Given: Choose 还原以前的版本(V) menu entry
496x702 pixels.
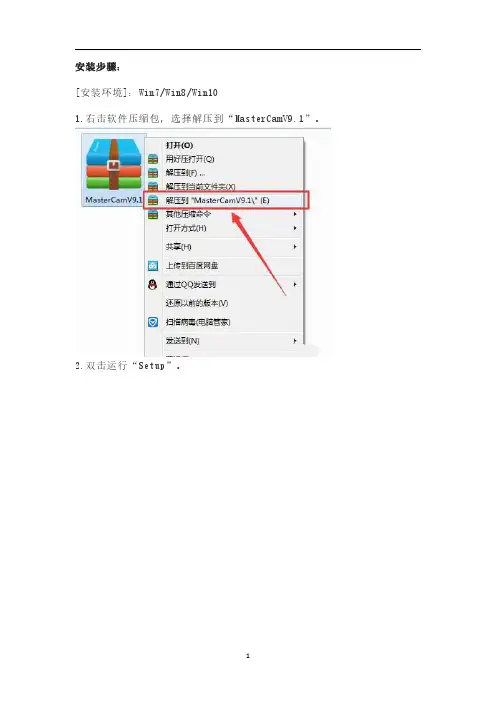Looking at the screenshot, I should coord(197,303).
